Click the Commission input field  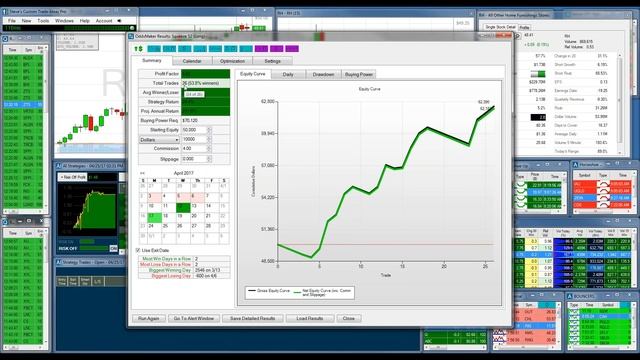coord(194,149)
